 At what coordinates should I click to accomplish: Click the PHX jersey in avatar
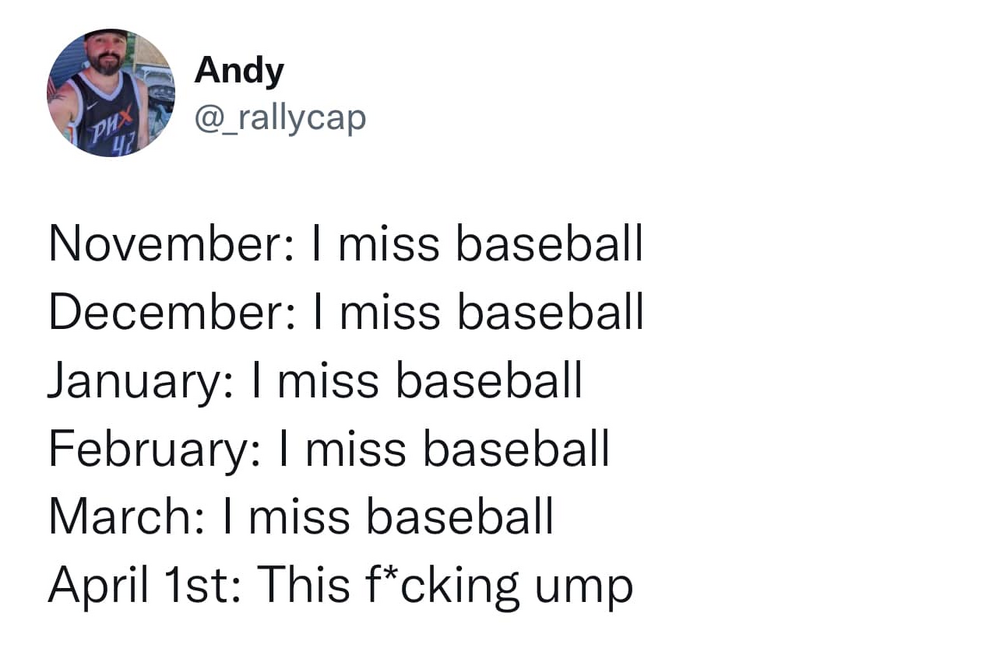106,116
